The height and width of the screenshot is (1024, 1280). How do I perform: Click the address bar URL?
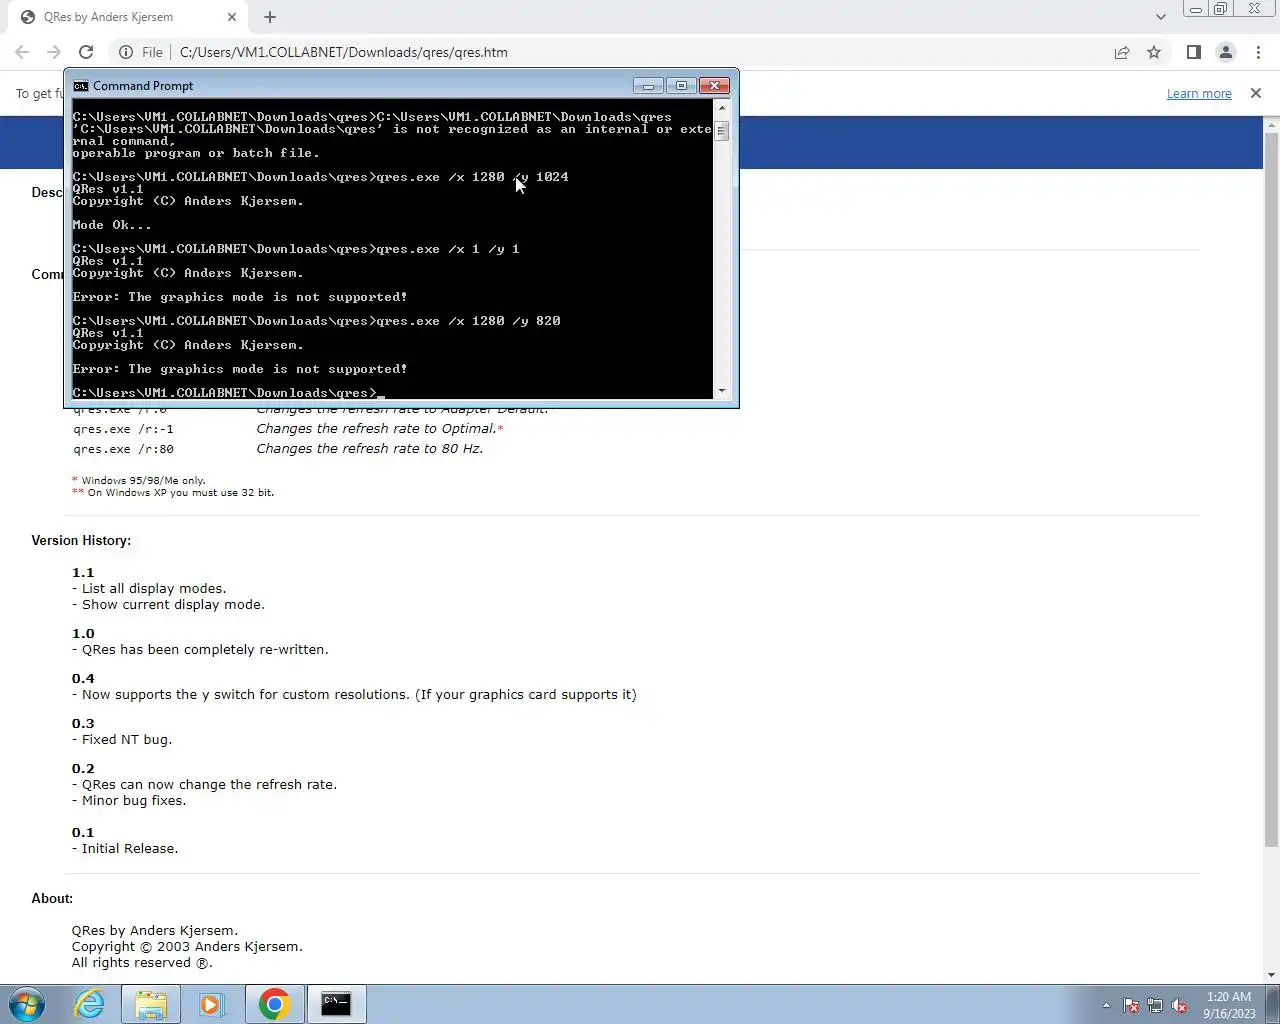click(x=344, y=52)
